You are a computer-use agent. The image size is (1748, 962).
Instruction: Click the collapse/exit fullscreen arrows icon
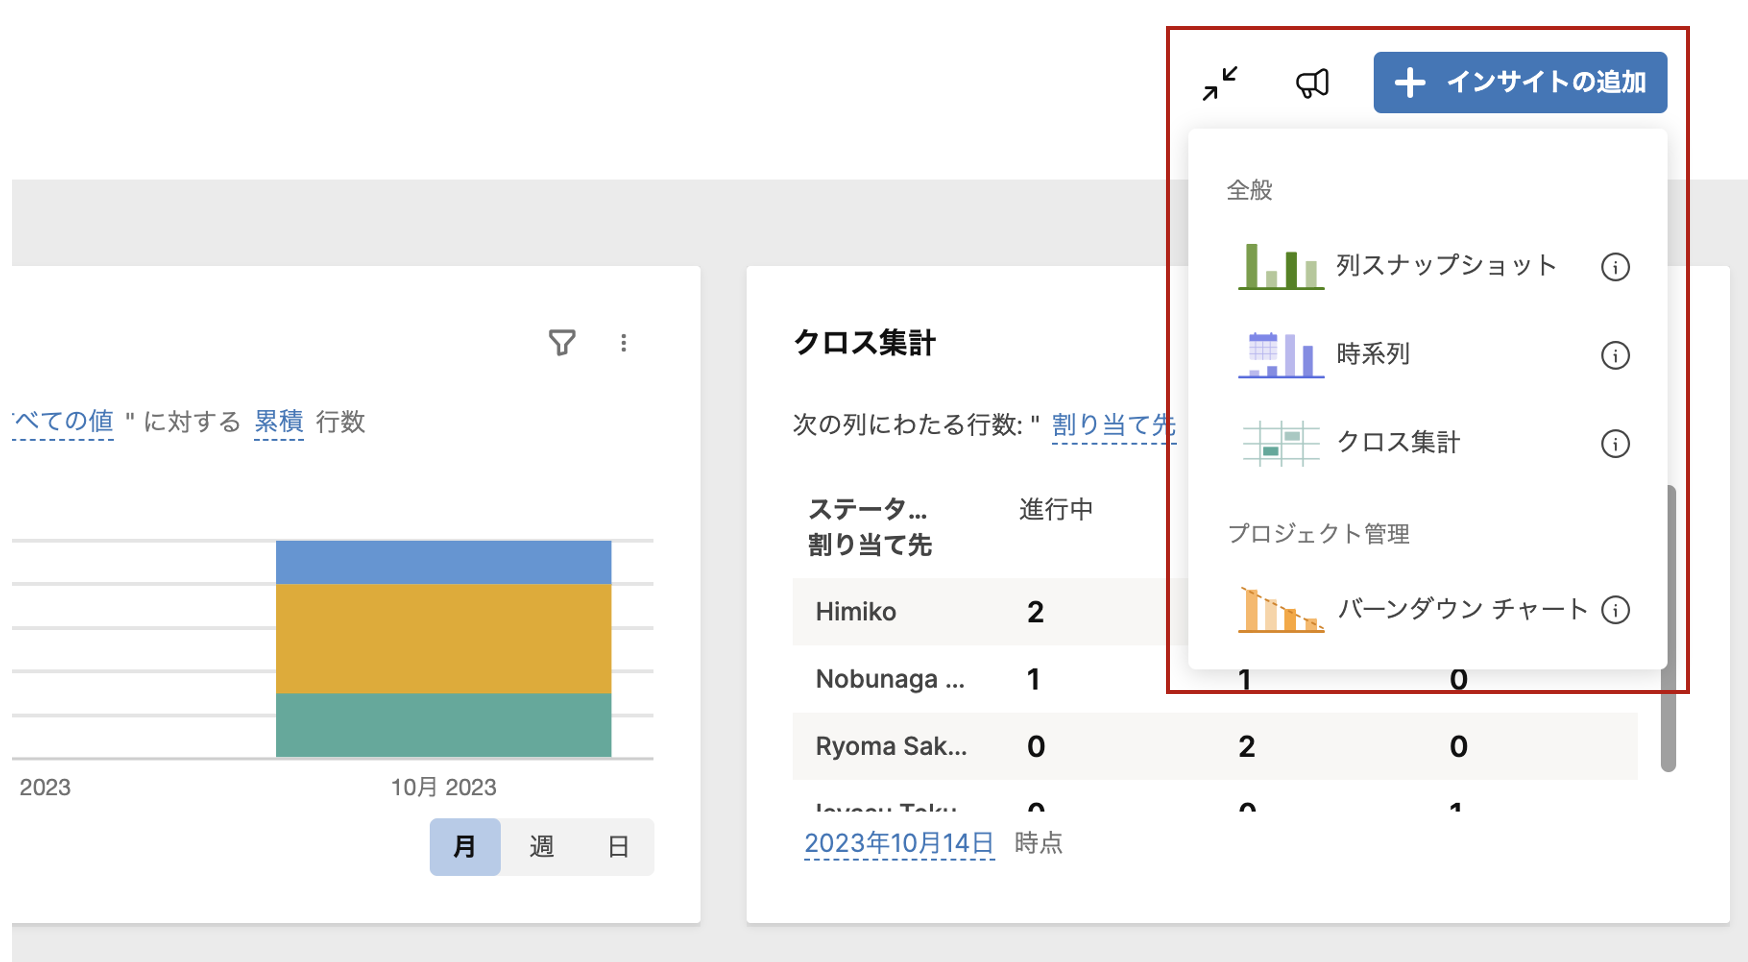coord(1220,83)
